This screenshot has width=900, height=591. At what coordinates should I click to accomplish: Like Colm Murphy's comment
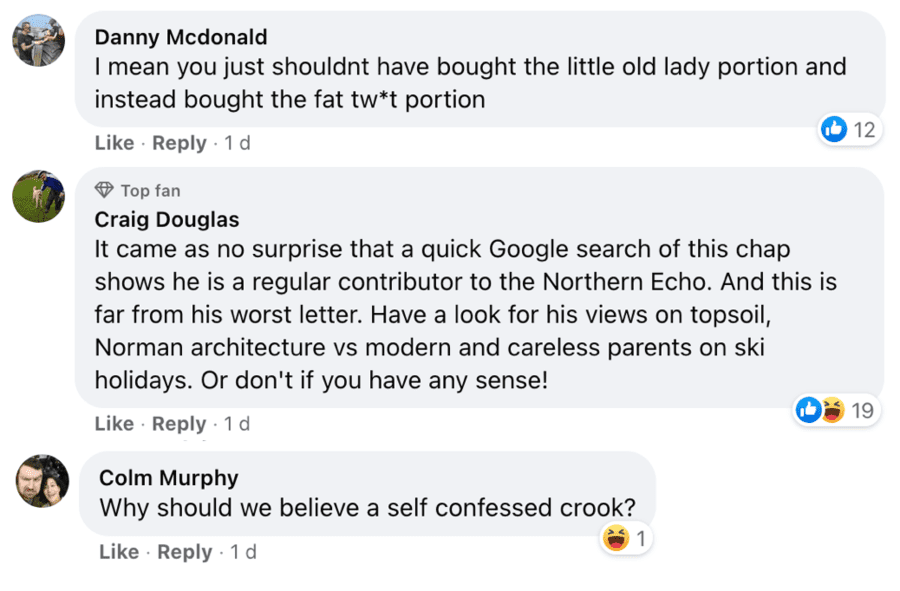tap(119, 552)
